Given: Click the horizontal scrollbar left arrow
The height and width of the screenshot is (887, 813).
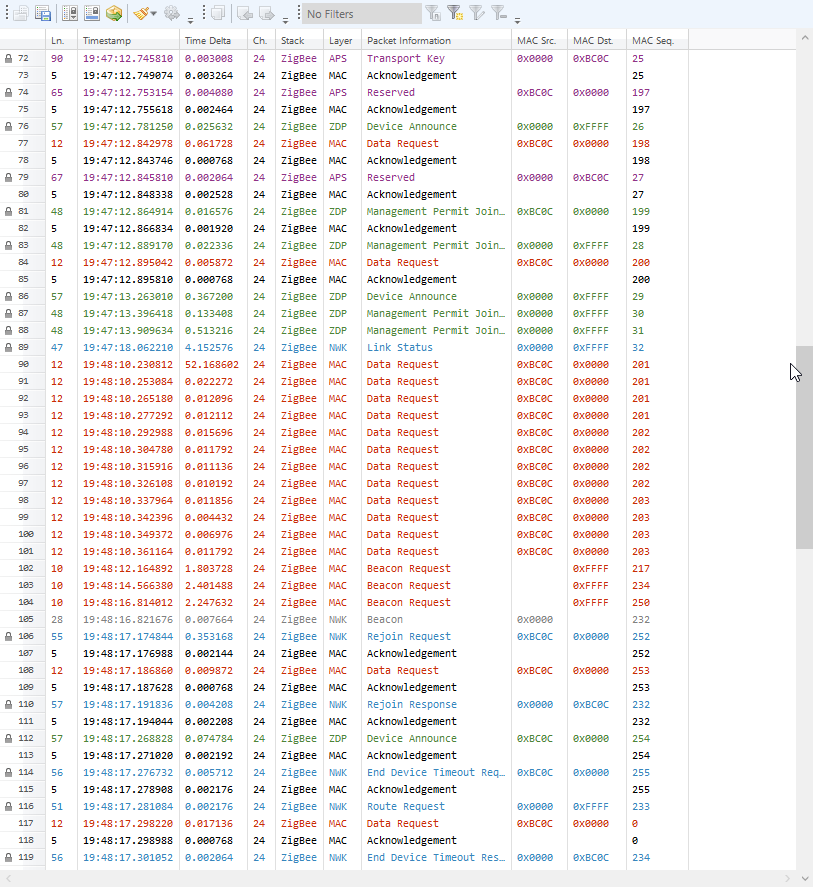Looking at the screenshot, I should click(7, 879).
